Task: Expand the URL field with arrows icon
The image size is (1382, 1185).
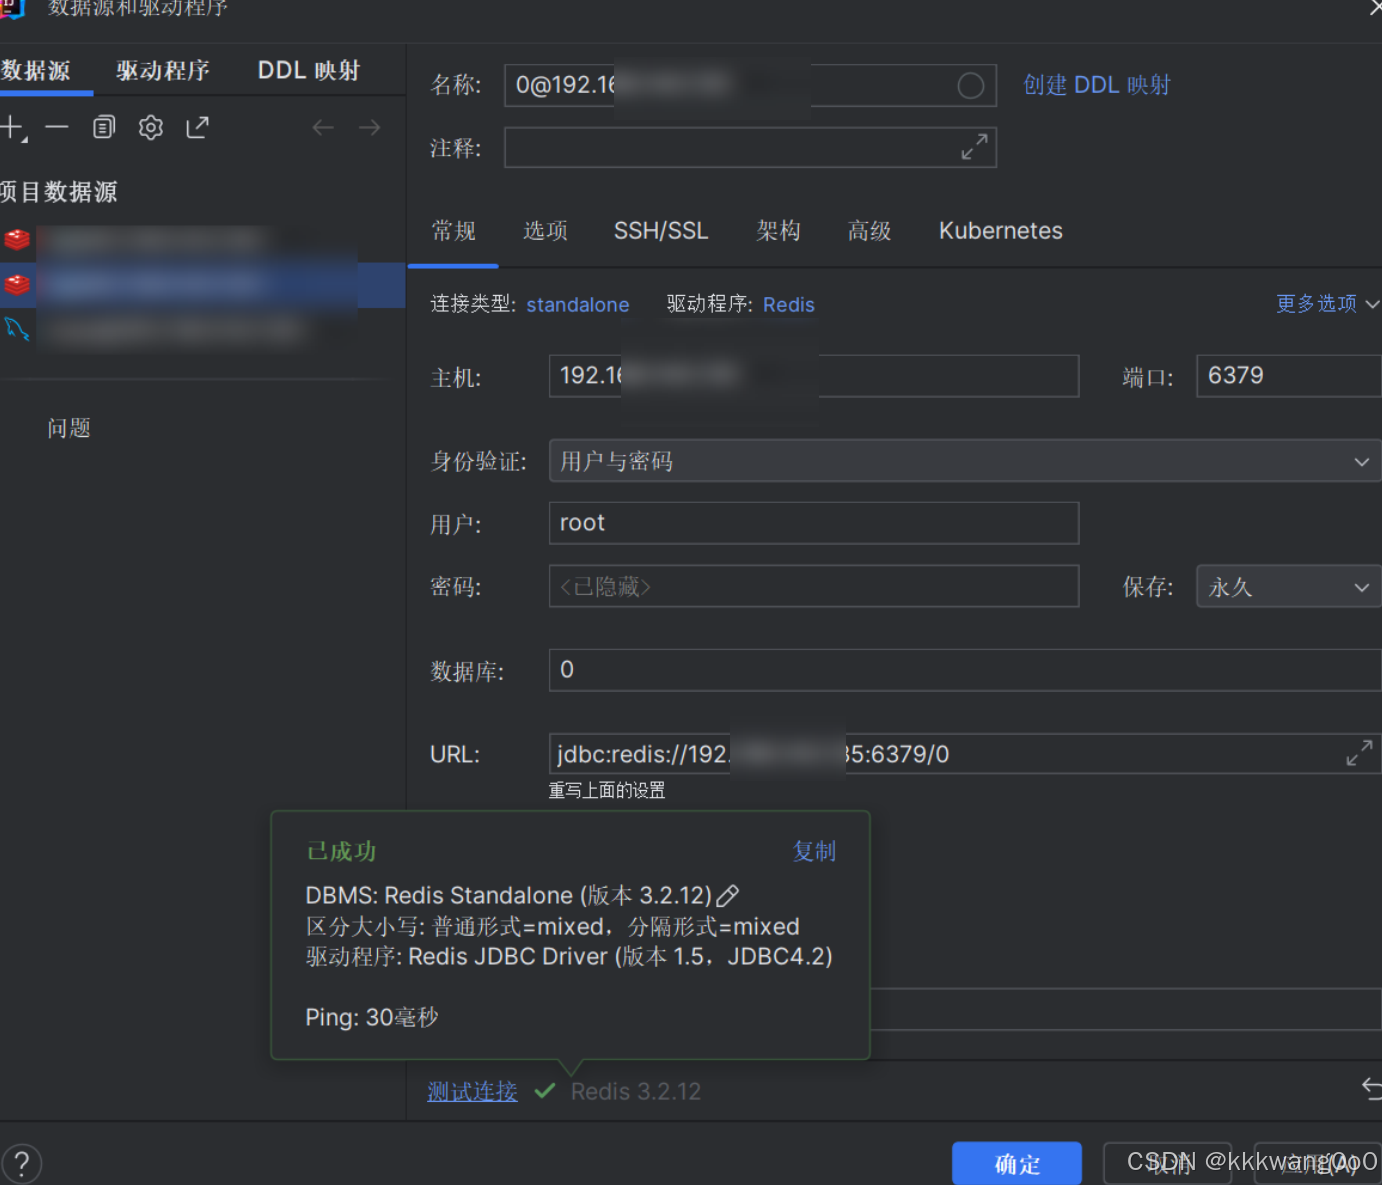Action: coord(1358,753)
